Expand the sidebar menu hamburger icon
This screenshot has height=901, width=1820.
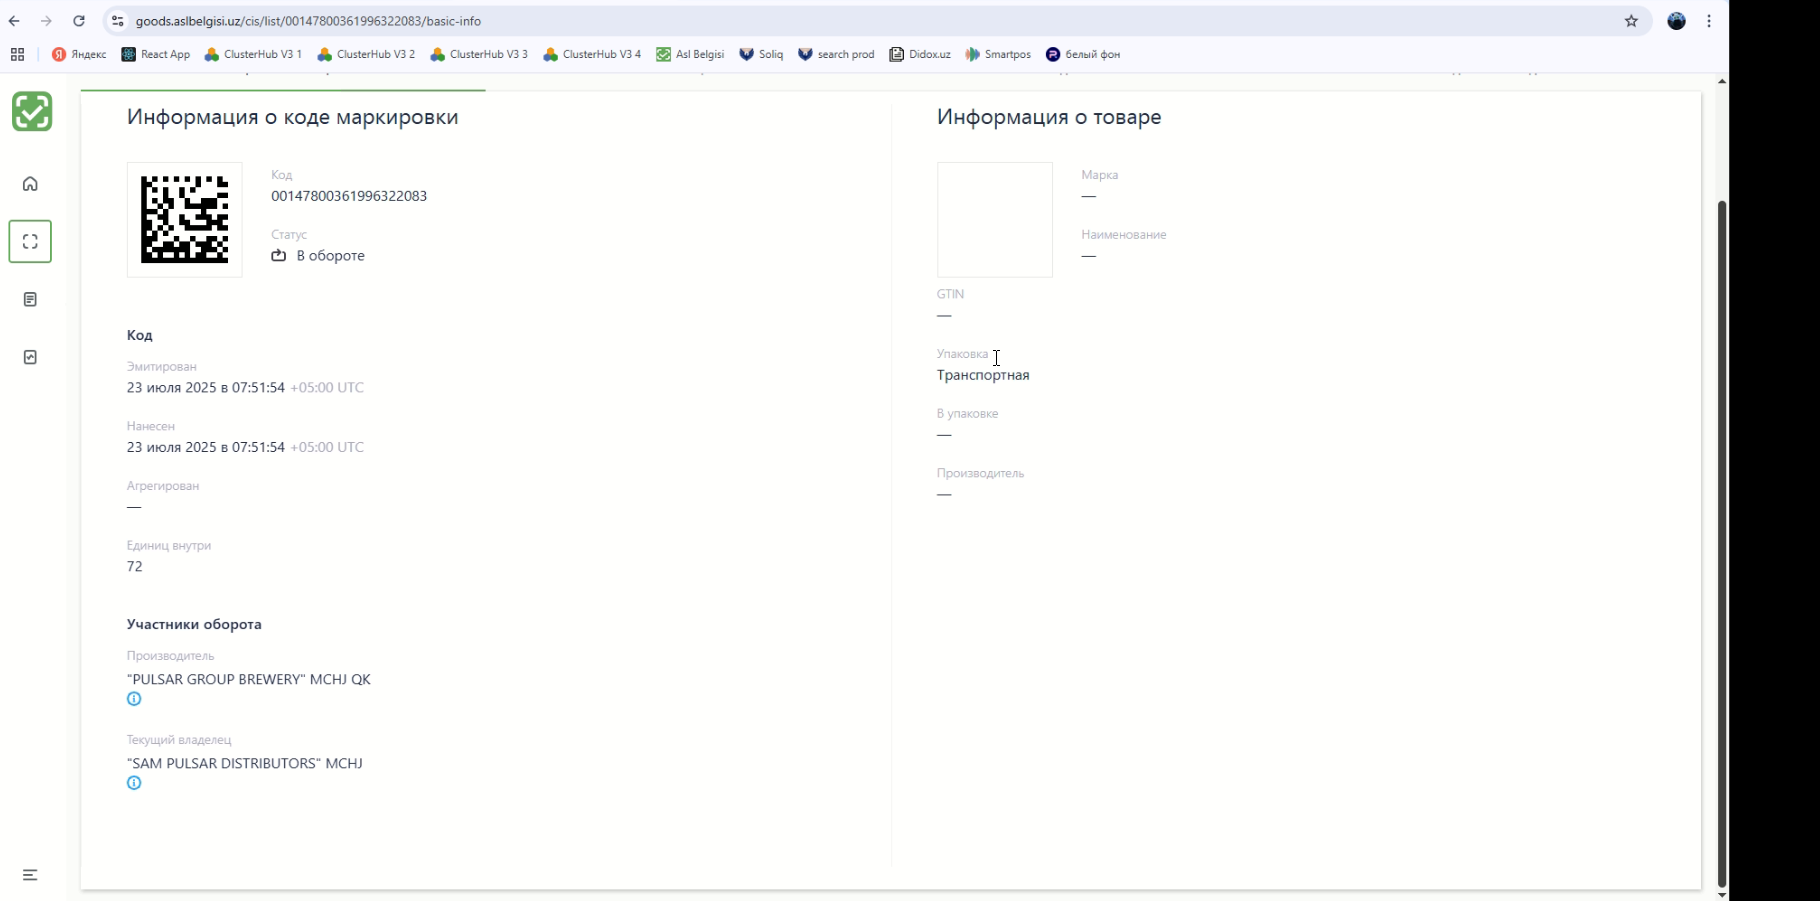(x=30, y=875)
